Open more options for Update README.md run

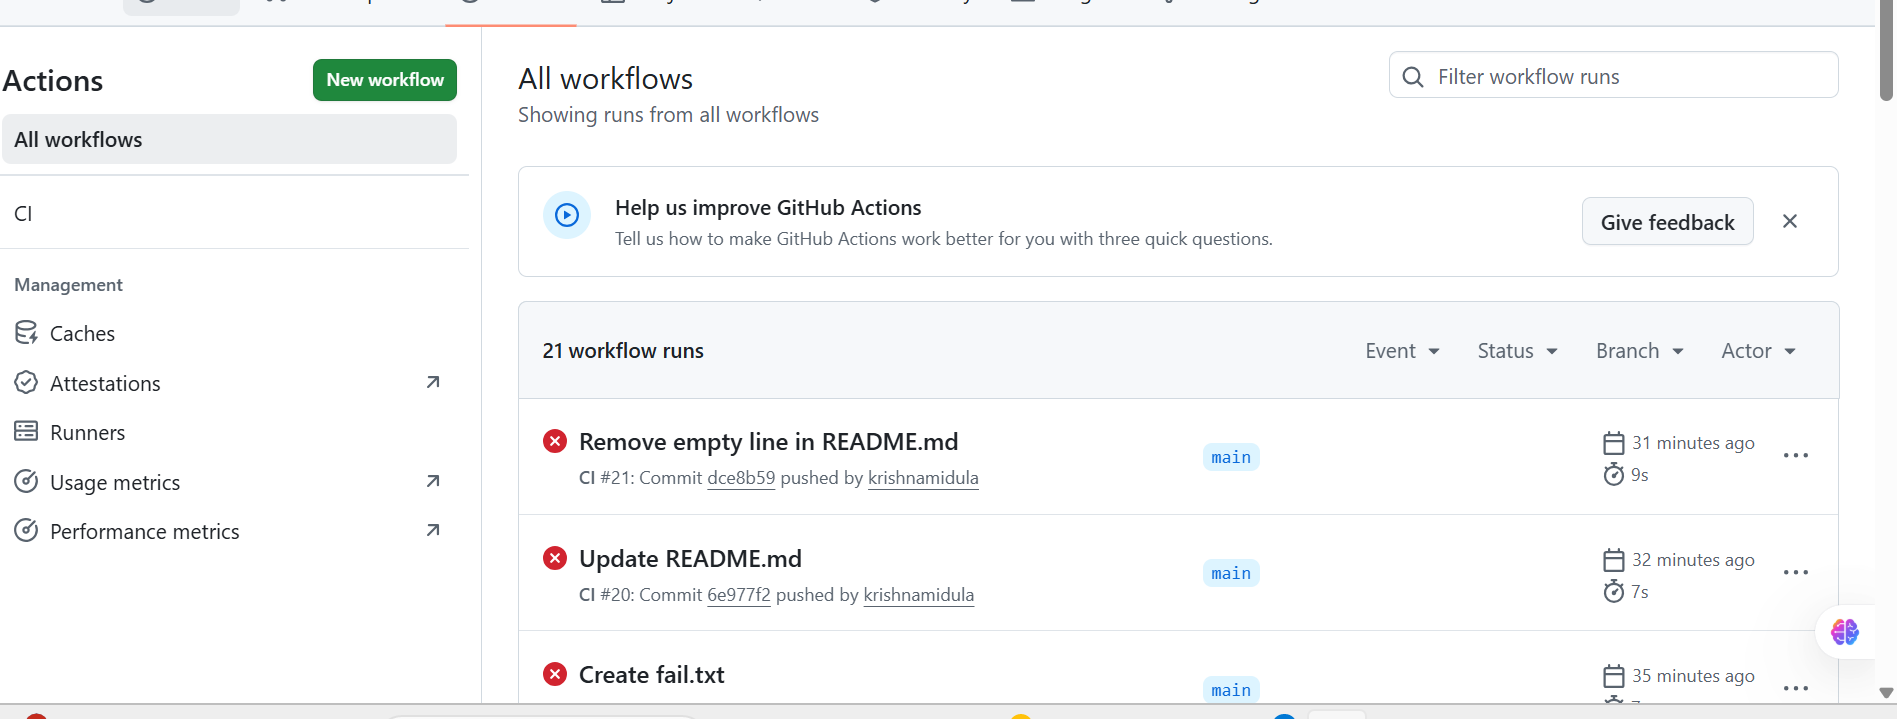coord(1796,573)
